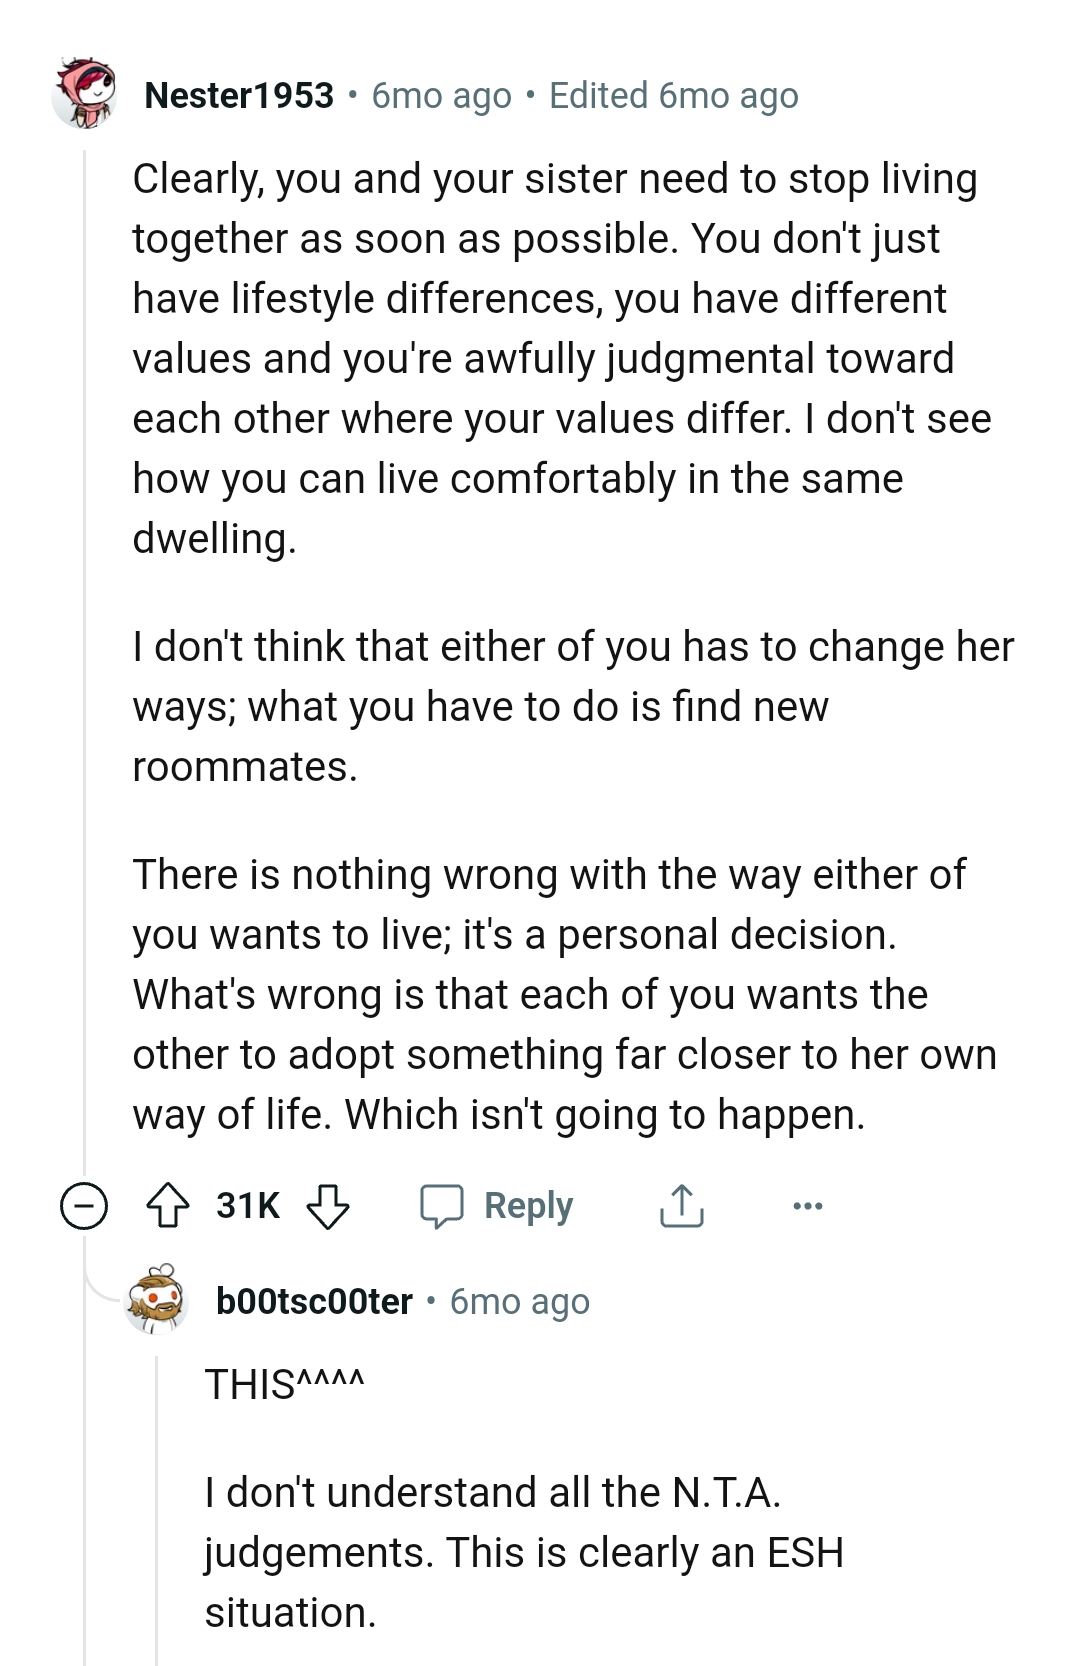Select the paragraph about finding new roommates
The image size is (1080, 1666).
pyautogui.click(x=572, y=706)
